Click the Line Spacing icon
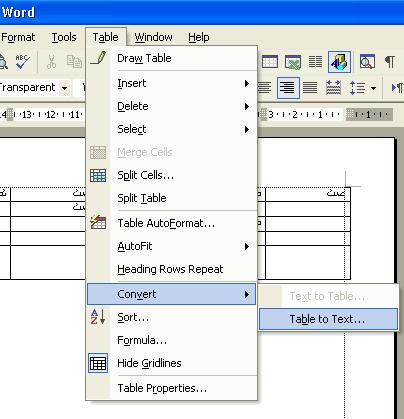The image size is (404, 419). (357, 88)
